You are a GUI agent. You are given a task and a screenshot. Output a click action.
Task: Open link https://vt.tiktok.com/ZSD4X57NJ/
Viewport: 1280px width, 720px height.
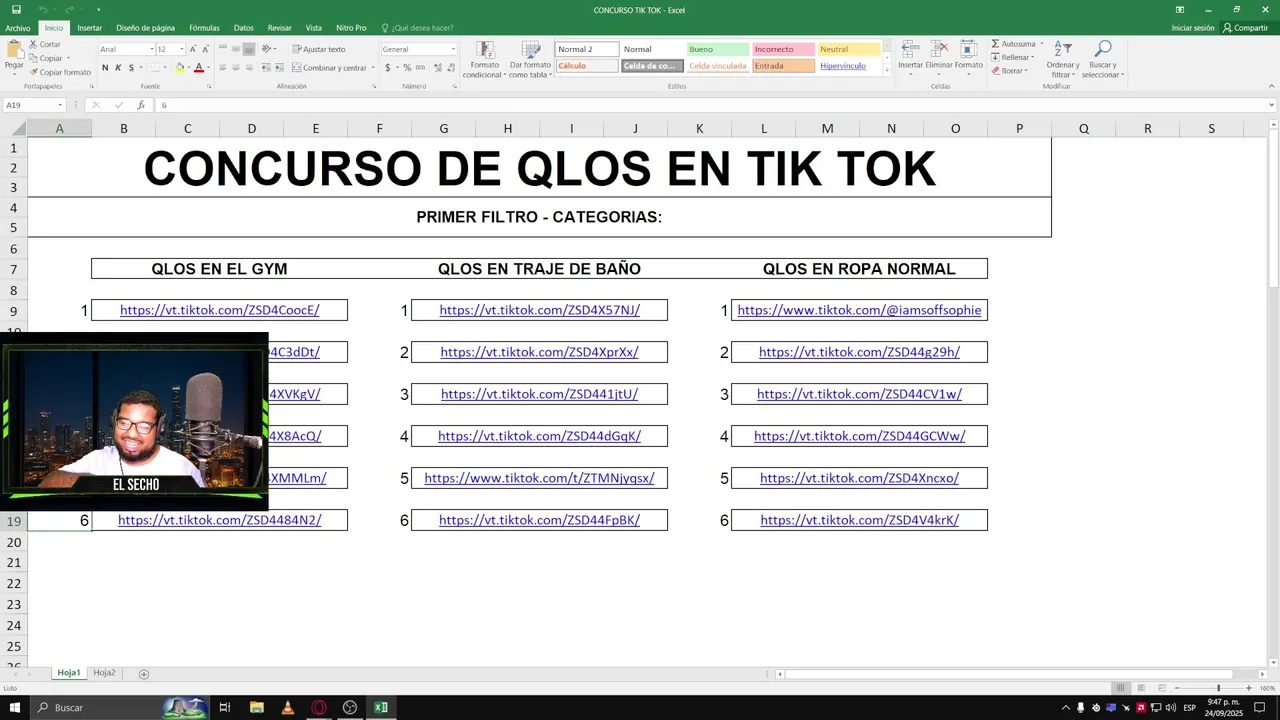[x=539, y=310]
